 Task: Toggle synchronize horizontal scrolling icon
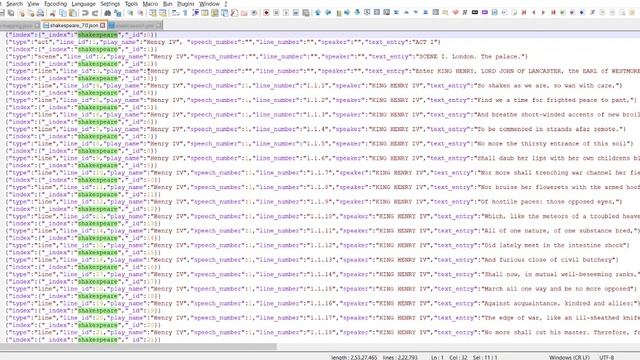coord(162,13)
